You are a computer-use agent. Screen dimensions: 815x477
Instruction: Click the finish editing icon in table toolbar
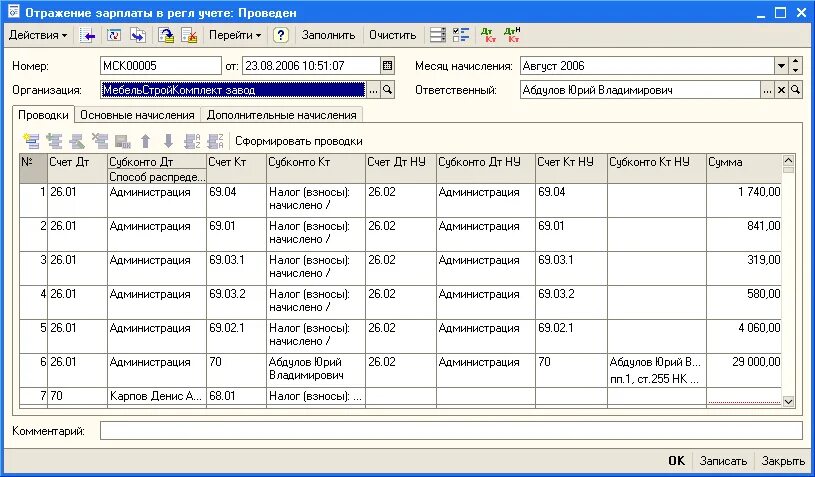(x=123, y=141)
